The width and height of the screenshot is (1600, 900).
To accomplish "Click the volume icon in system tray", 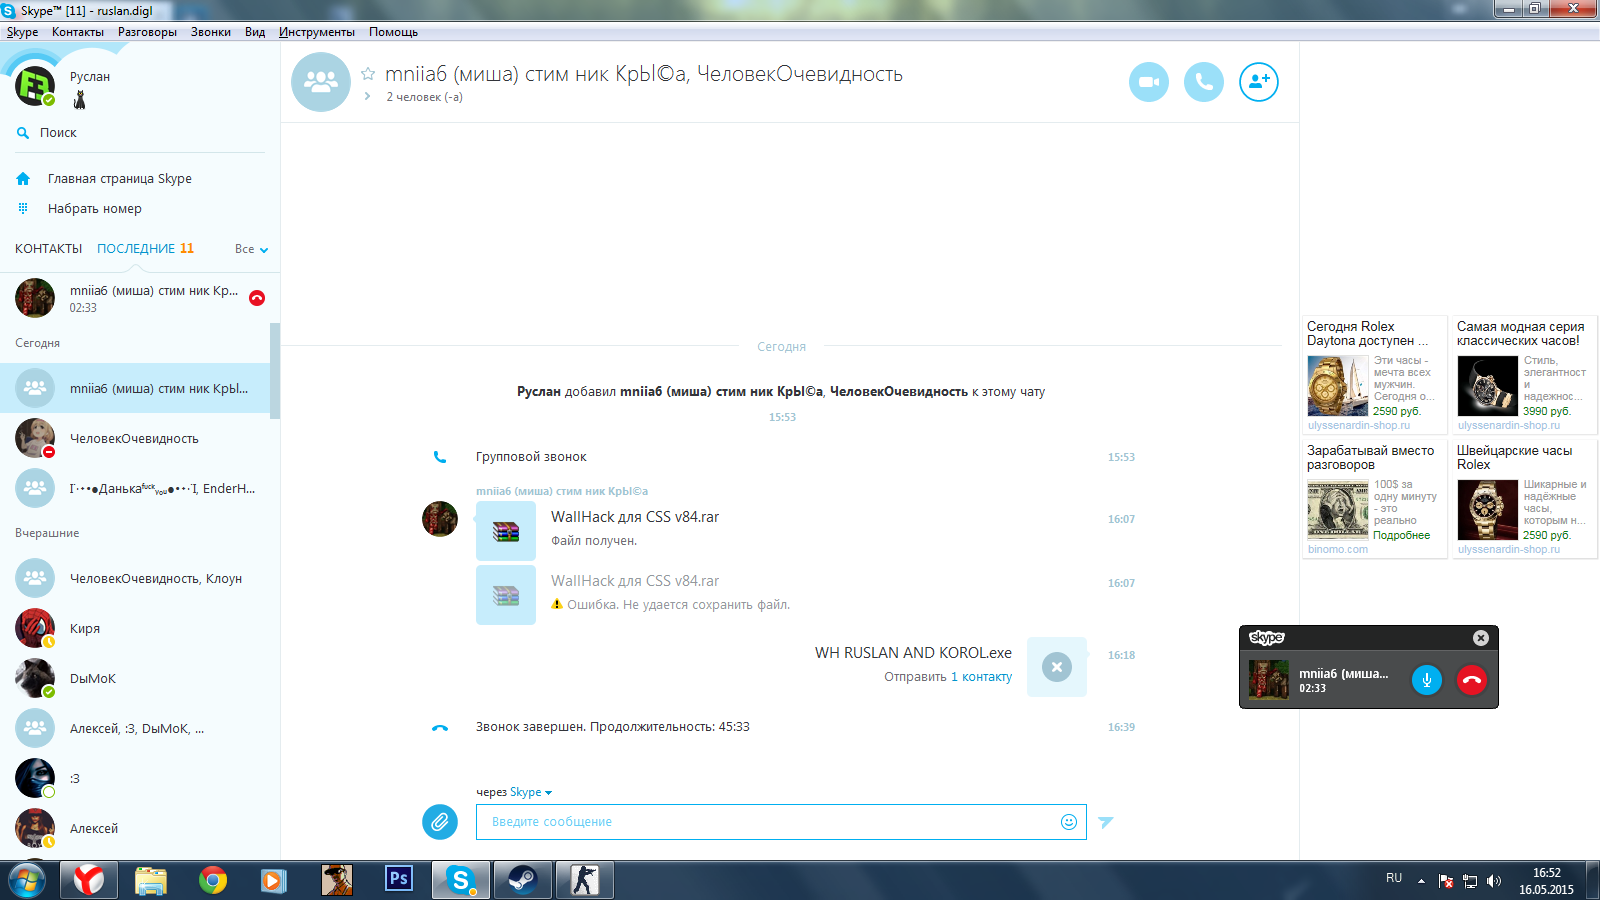I will click(1494, 881).
